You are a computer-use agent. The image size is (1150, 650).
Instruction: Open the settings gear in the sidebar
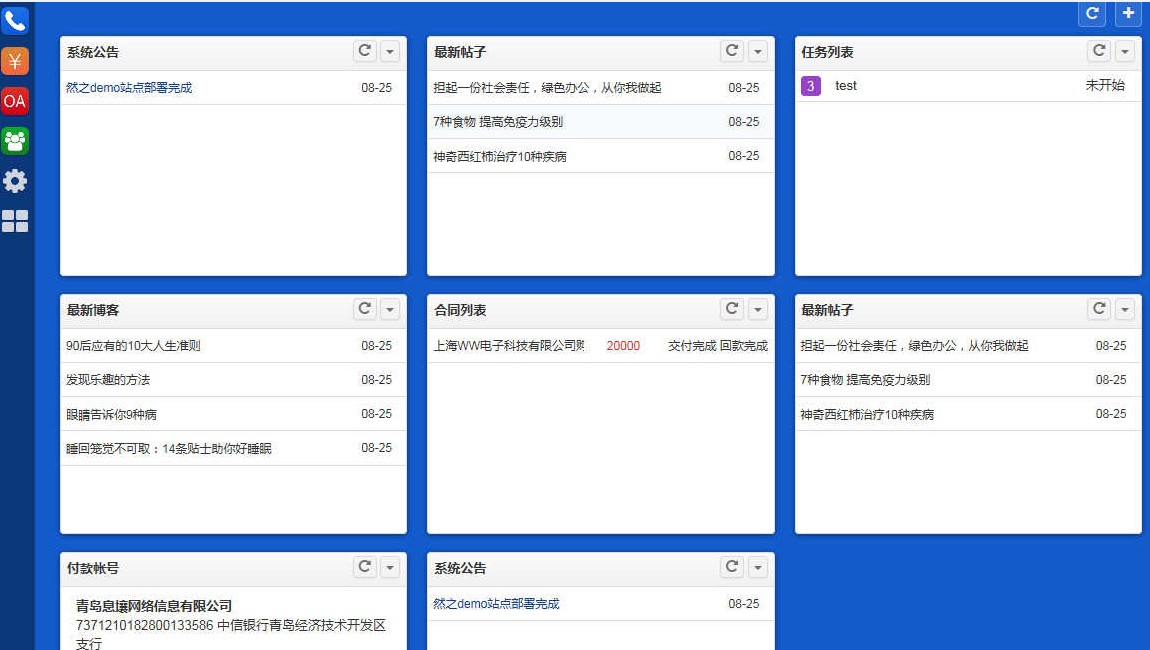pos(16,181)
